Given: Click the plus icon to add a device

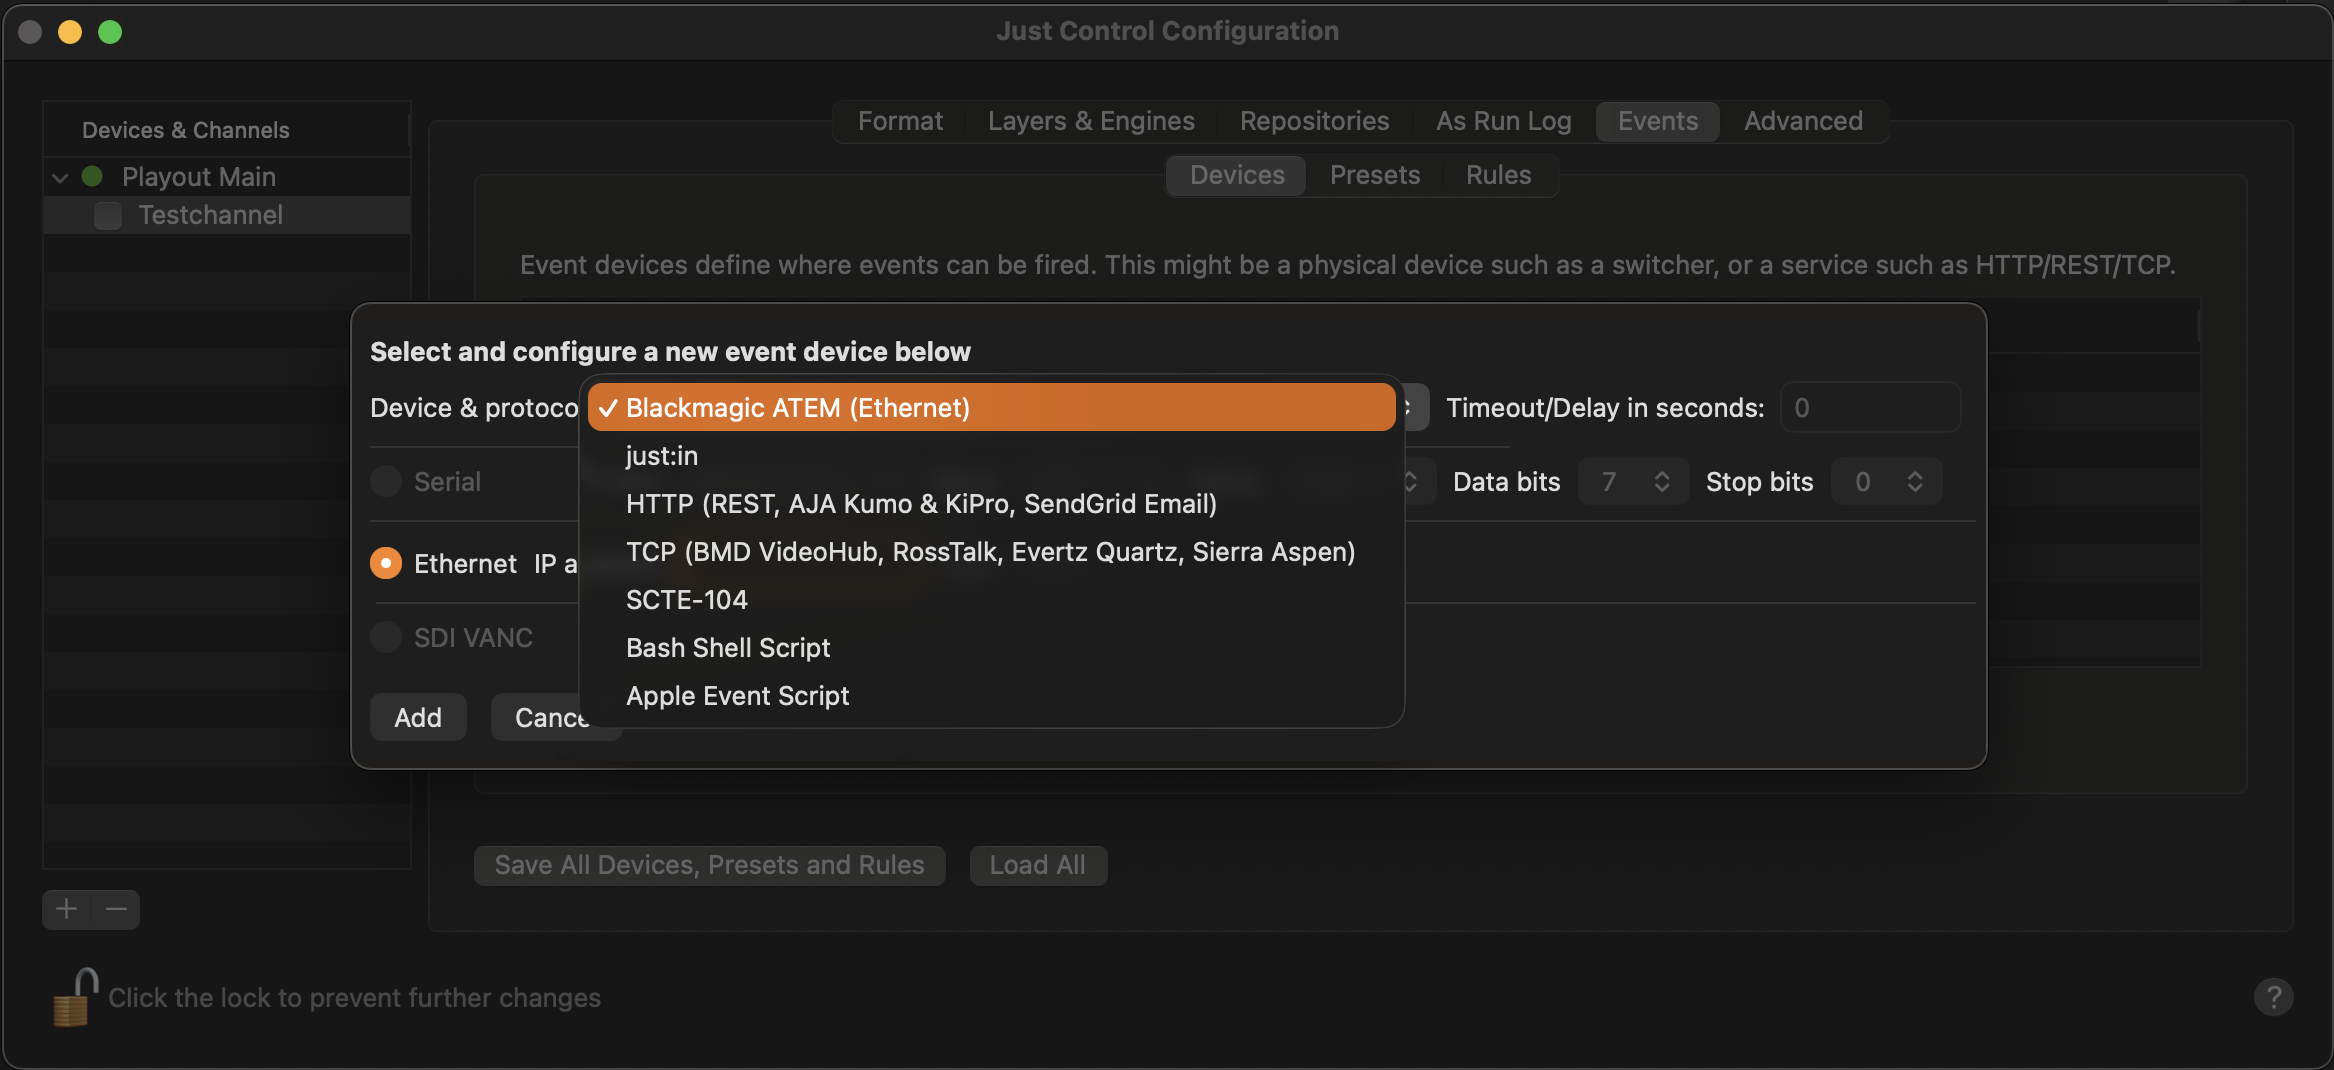Looking at the screenshot, I should tap(67, 909).
